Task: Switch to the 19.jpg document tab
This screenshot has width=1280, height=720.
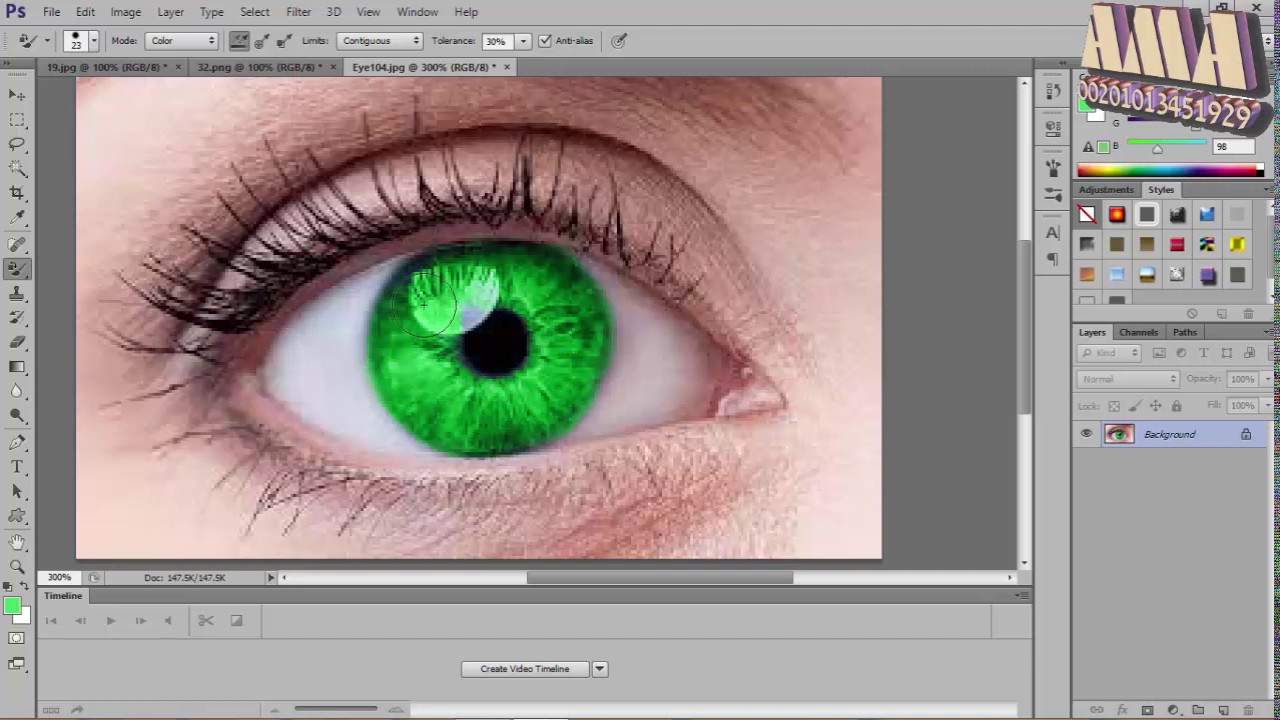Action: click(x=108, y=67)
